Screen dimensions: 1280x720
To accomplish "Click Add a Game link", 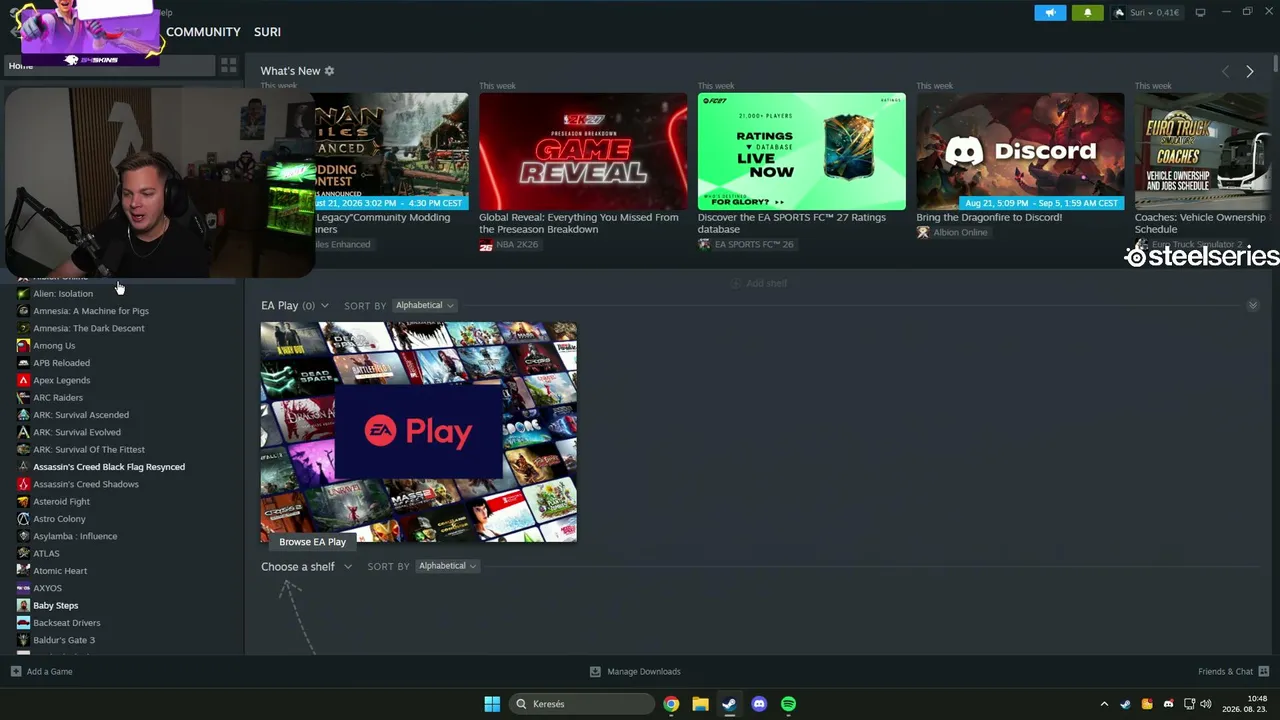I will click(x=50, y=672).
